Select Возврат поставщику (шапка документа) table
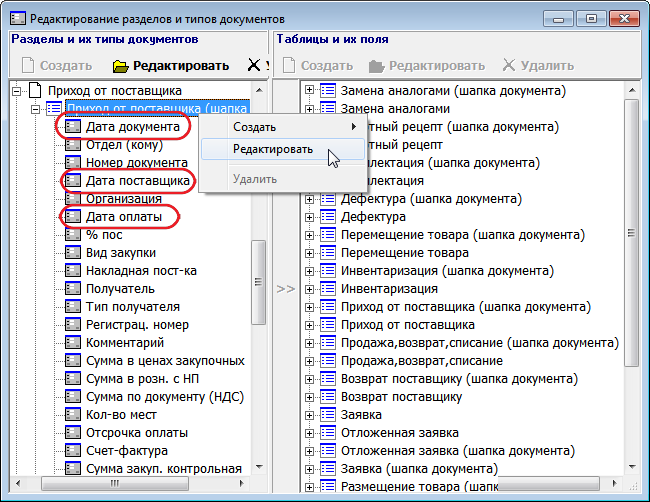Viewport: 650px width, 502px height. (x=459, y=379)
